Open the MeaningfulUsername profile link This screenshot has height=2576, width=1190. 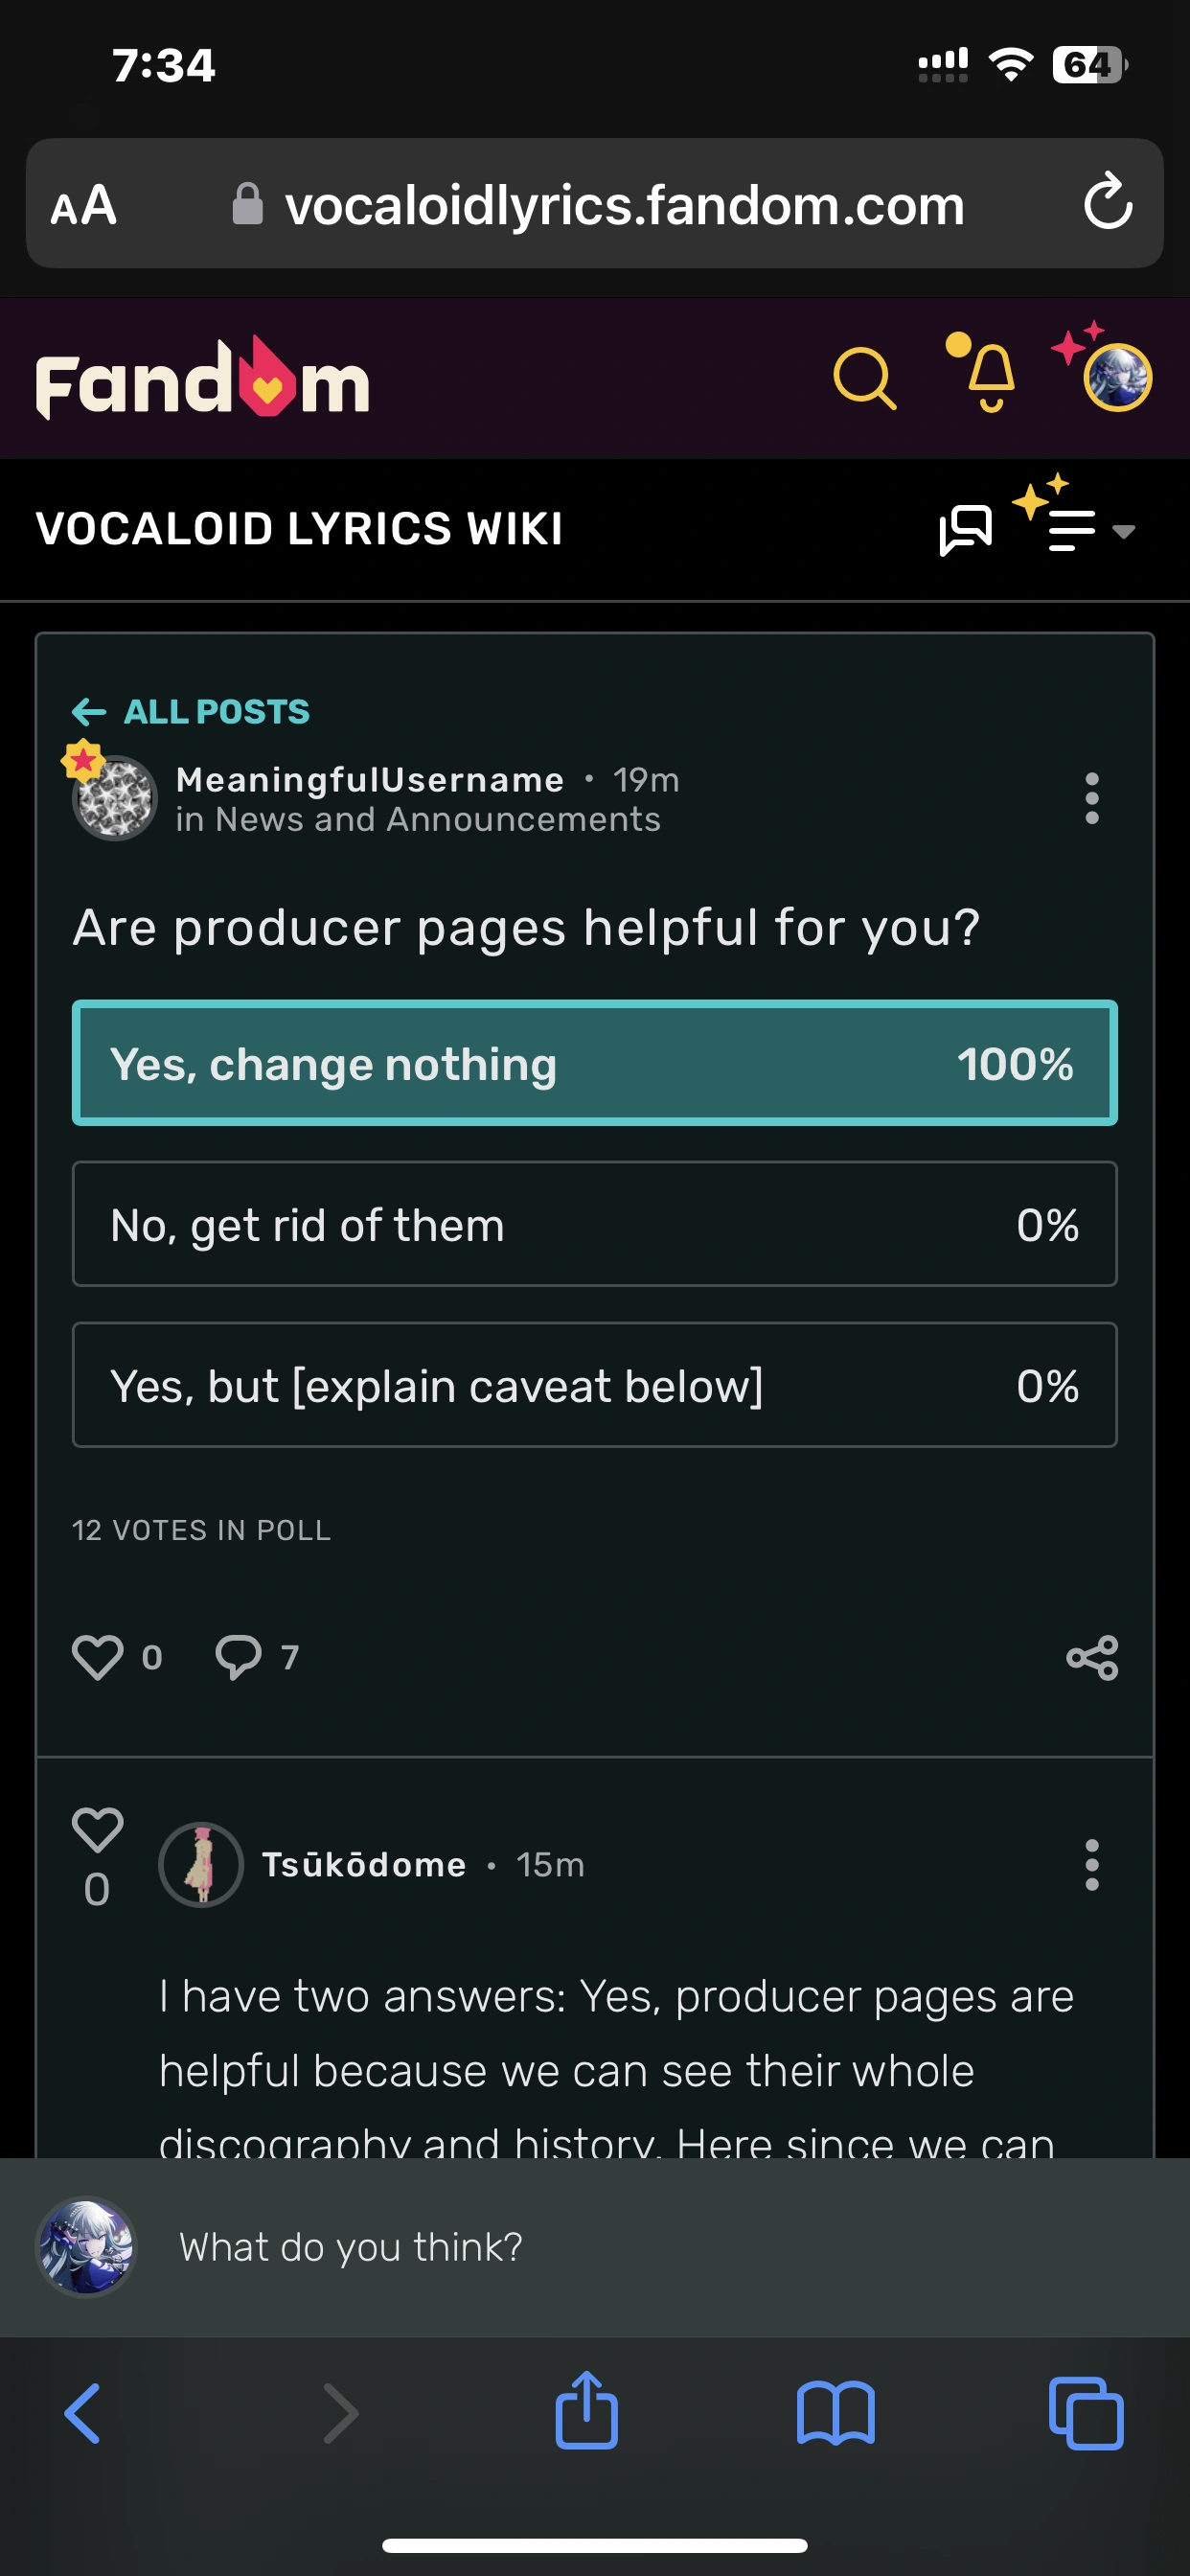coord(370,780)
